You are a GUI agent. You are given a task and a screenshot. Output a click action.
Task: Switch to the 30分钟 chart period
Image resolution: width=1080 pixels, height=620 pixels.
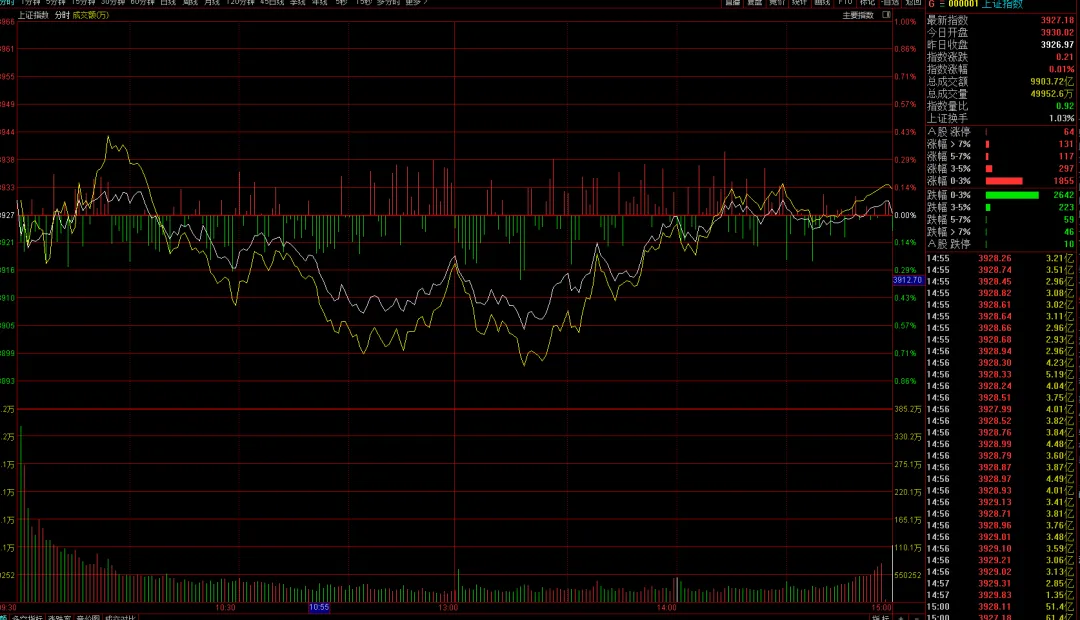tap(113, 3)
